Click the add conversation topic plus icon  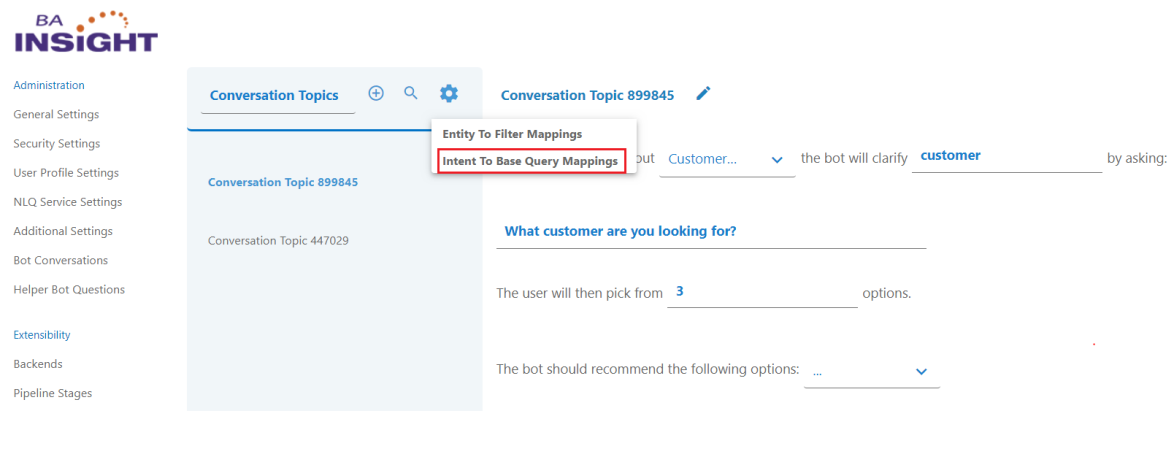[376, 93]
